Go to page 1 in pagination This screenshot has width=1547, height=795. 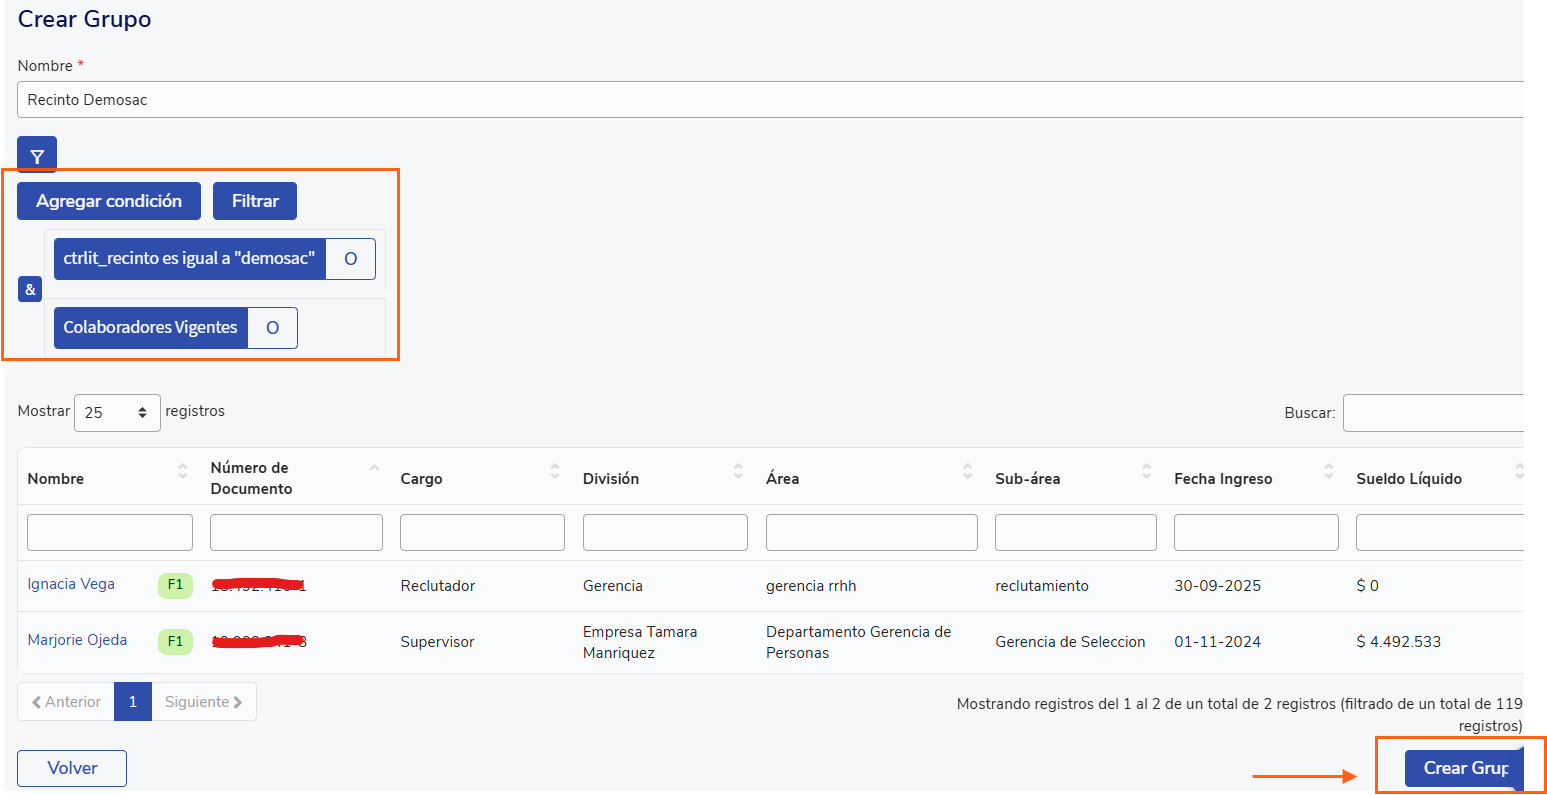pyautogui.click(x=132, y=702)
